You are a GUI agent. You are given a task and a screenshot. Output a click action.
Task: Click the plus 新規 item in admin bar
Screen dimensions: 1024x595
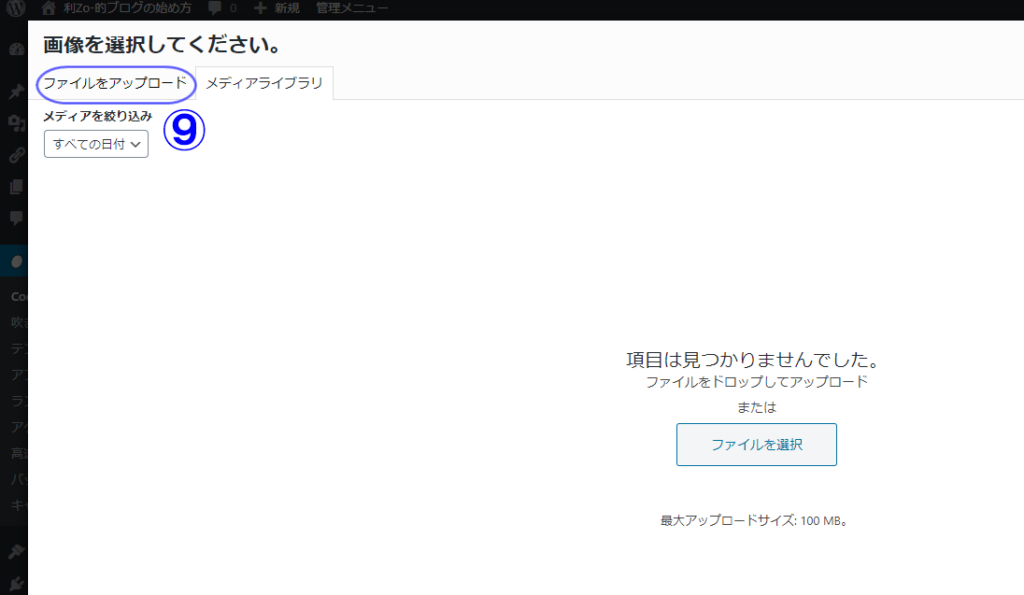[276, 8]
